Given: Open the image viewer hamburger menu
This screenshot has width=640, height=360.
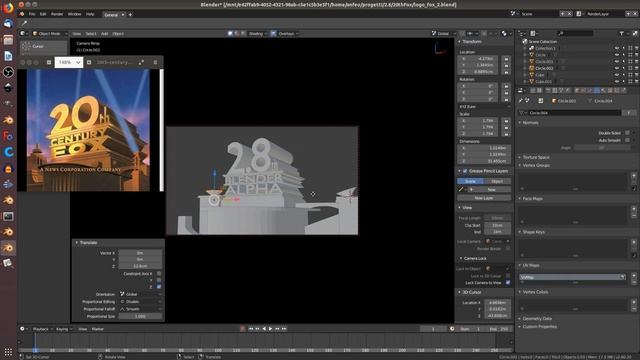Looking at the screenshot, I should [155, 62].
